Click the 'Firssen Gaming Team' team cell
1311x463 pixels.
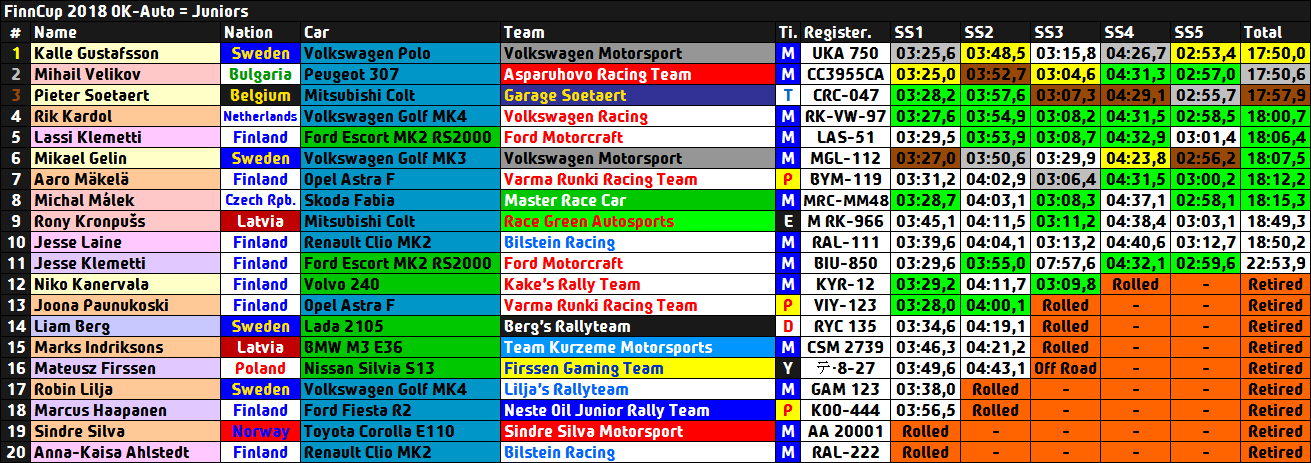coord(637,368)
